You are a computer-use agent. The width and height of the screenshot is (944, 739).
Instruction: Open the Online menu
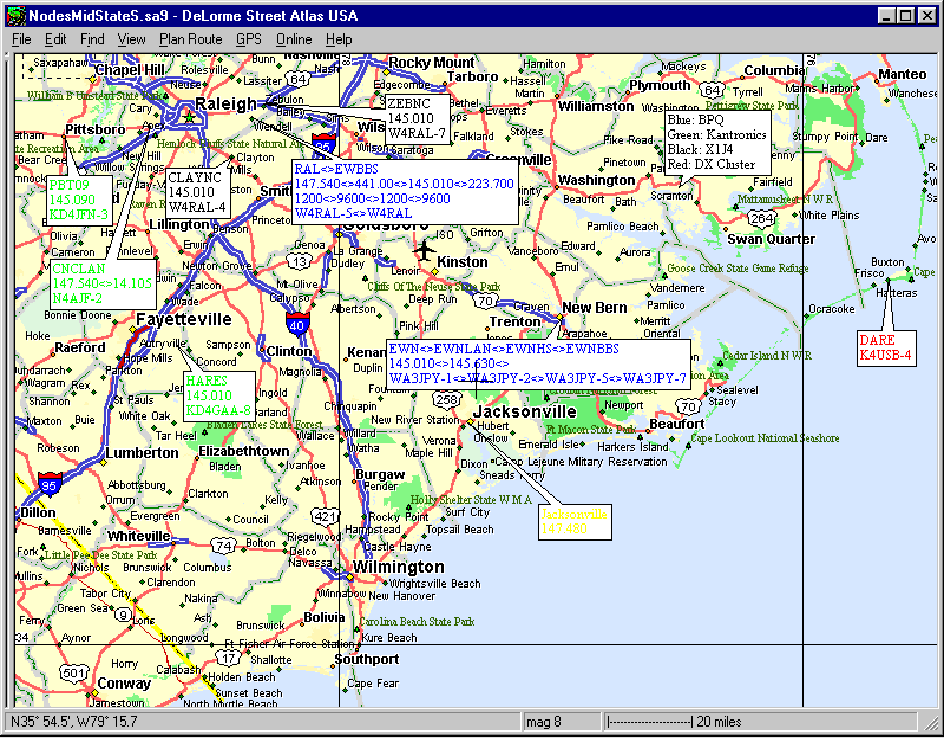pyautogui.click(x=294, y=39)
